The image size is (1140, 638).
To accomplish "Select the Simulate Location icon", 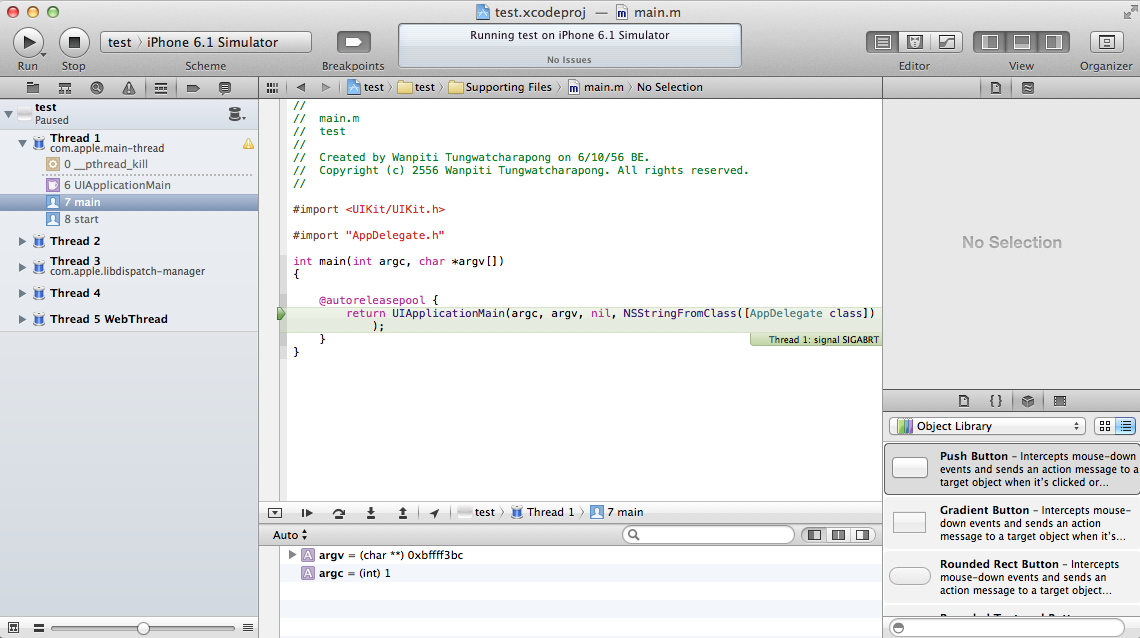I will point(434,512).
